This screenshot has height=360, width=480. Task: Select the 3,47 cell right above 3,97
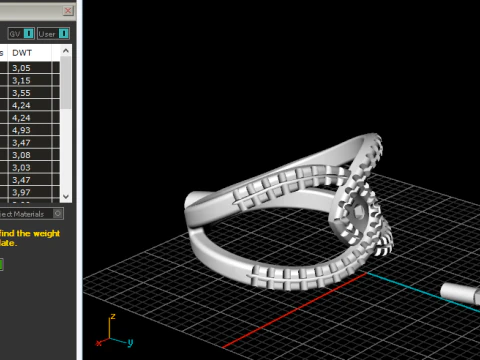(30, 180)
